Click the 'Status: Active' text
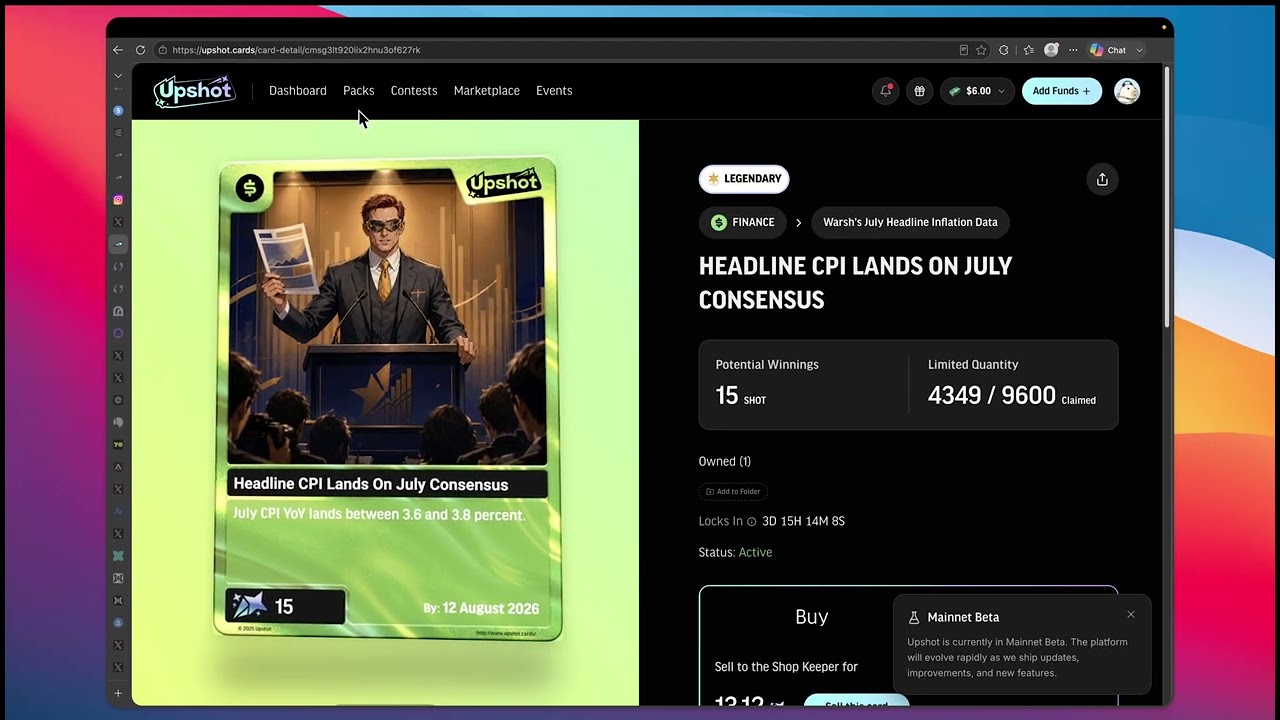Screen dimensions: 1280x720 (x=735, y=552)
